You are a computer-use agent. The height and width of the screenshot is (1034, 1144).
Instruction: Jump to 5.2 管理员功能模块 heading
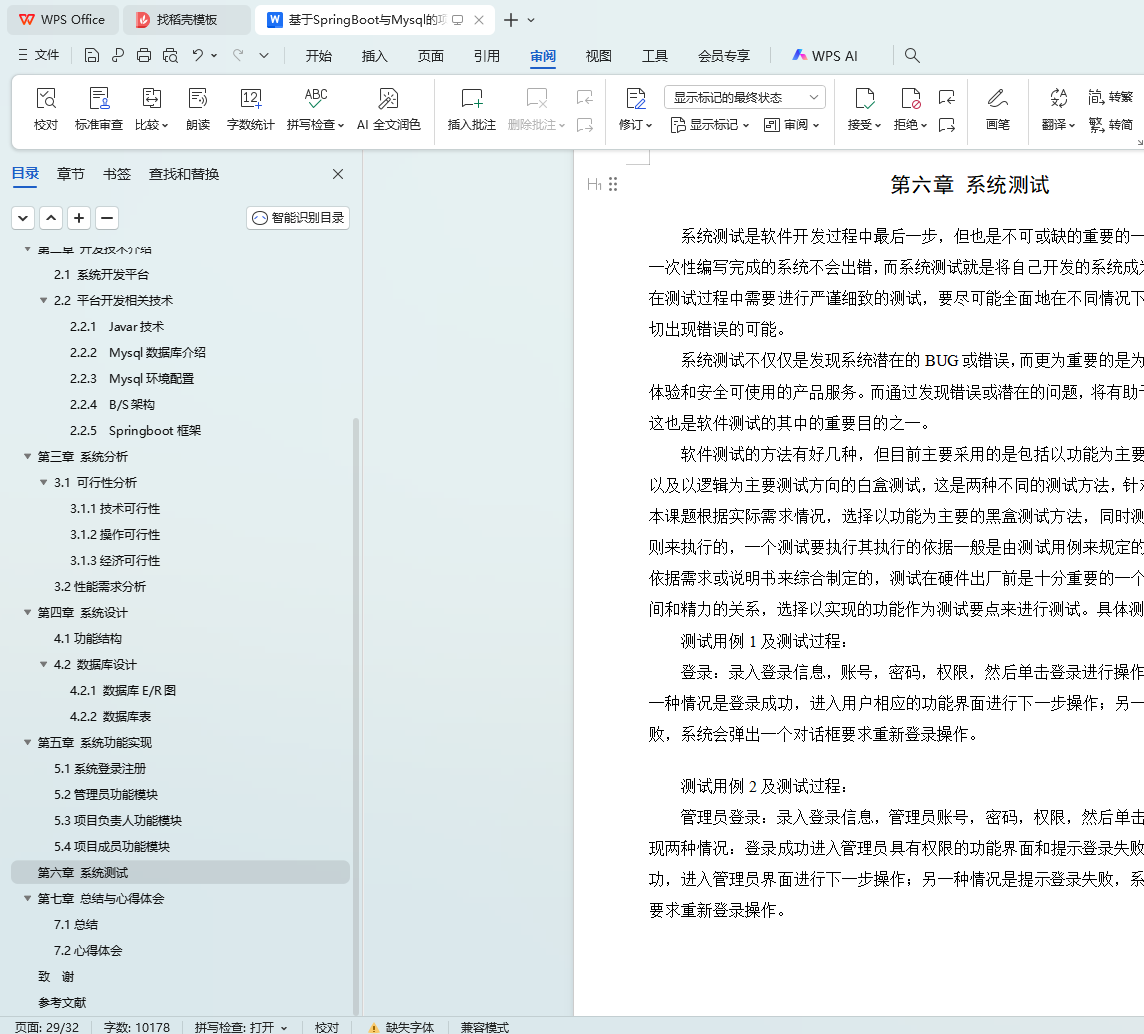point(106,794)
